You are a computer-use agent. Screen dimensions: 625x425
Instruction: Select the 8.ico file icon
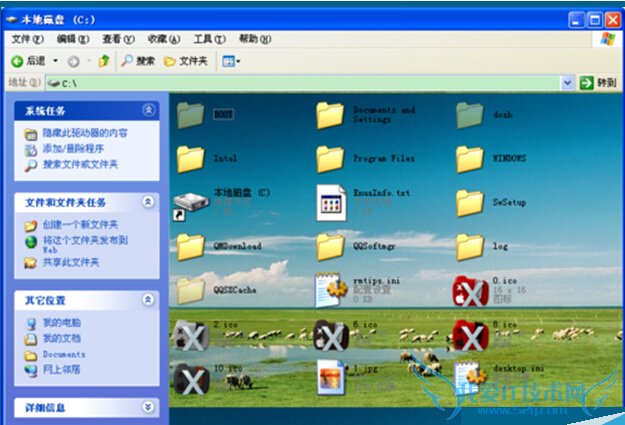pos(471,335)
